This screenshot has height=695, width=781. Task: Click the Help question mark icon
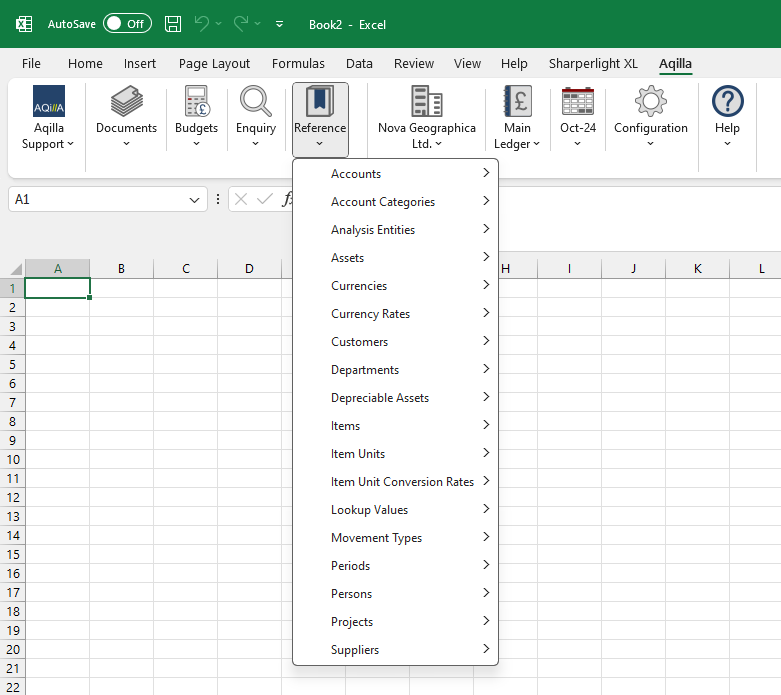pos(727,101)
